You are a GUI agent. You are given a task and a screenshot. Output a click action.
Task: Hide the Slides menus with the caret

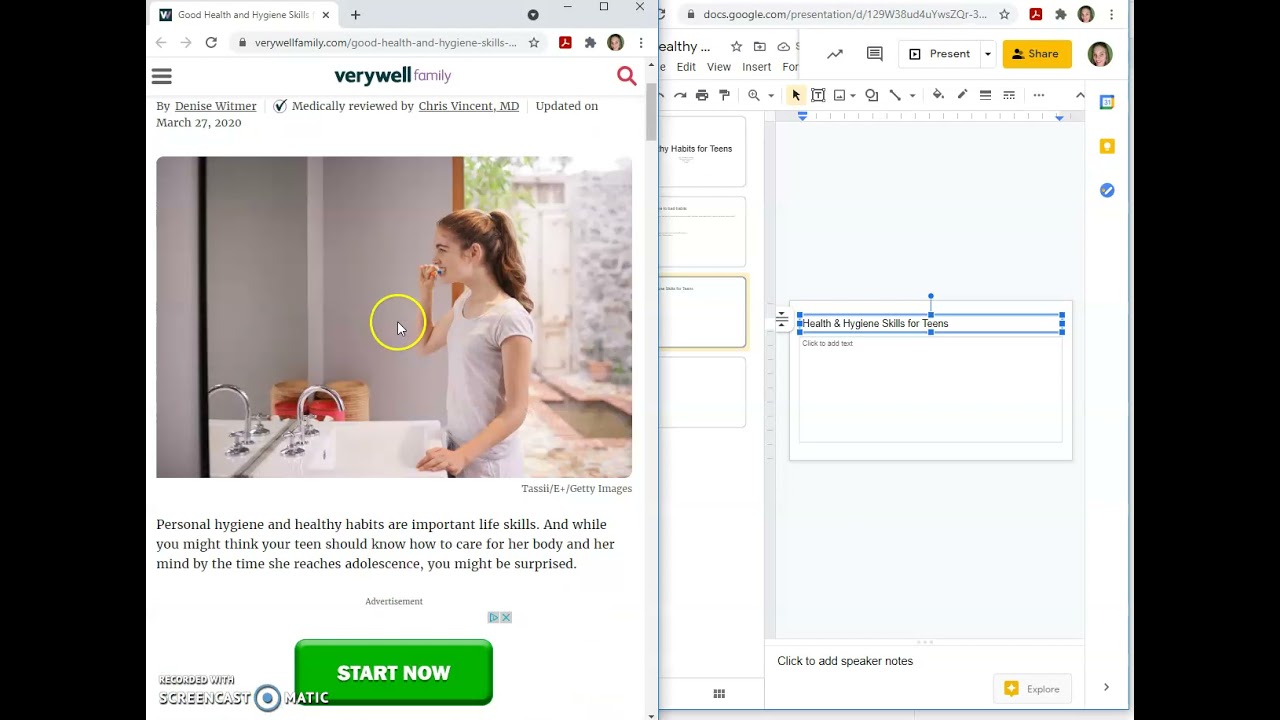(x=1080, y=95)
